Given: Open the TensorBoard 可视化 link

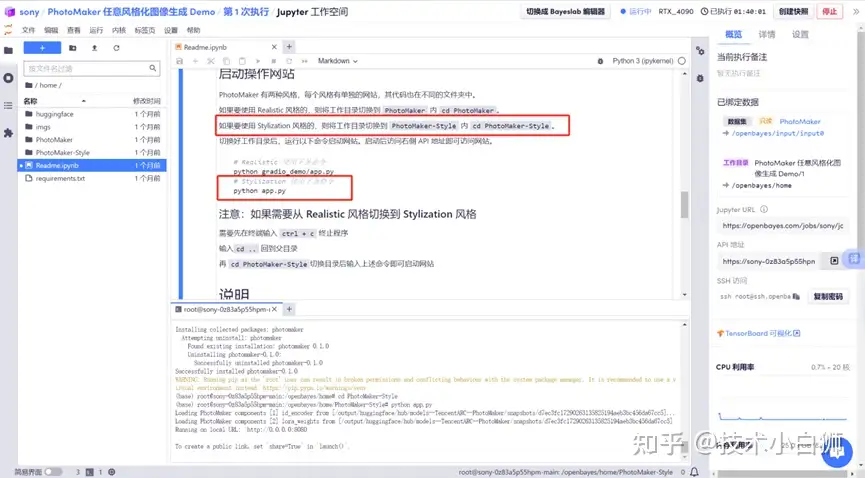Looking at the screenshot, I should (x=759, y=333).
